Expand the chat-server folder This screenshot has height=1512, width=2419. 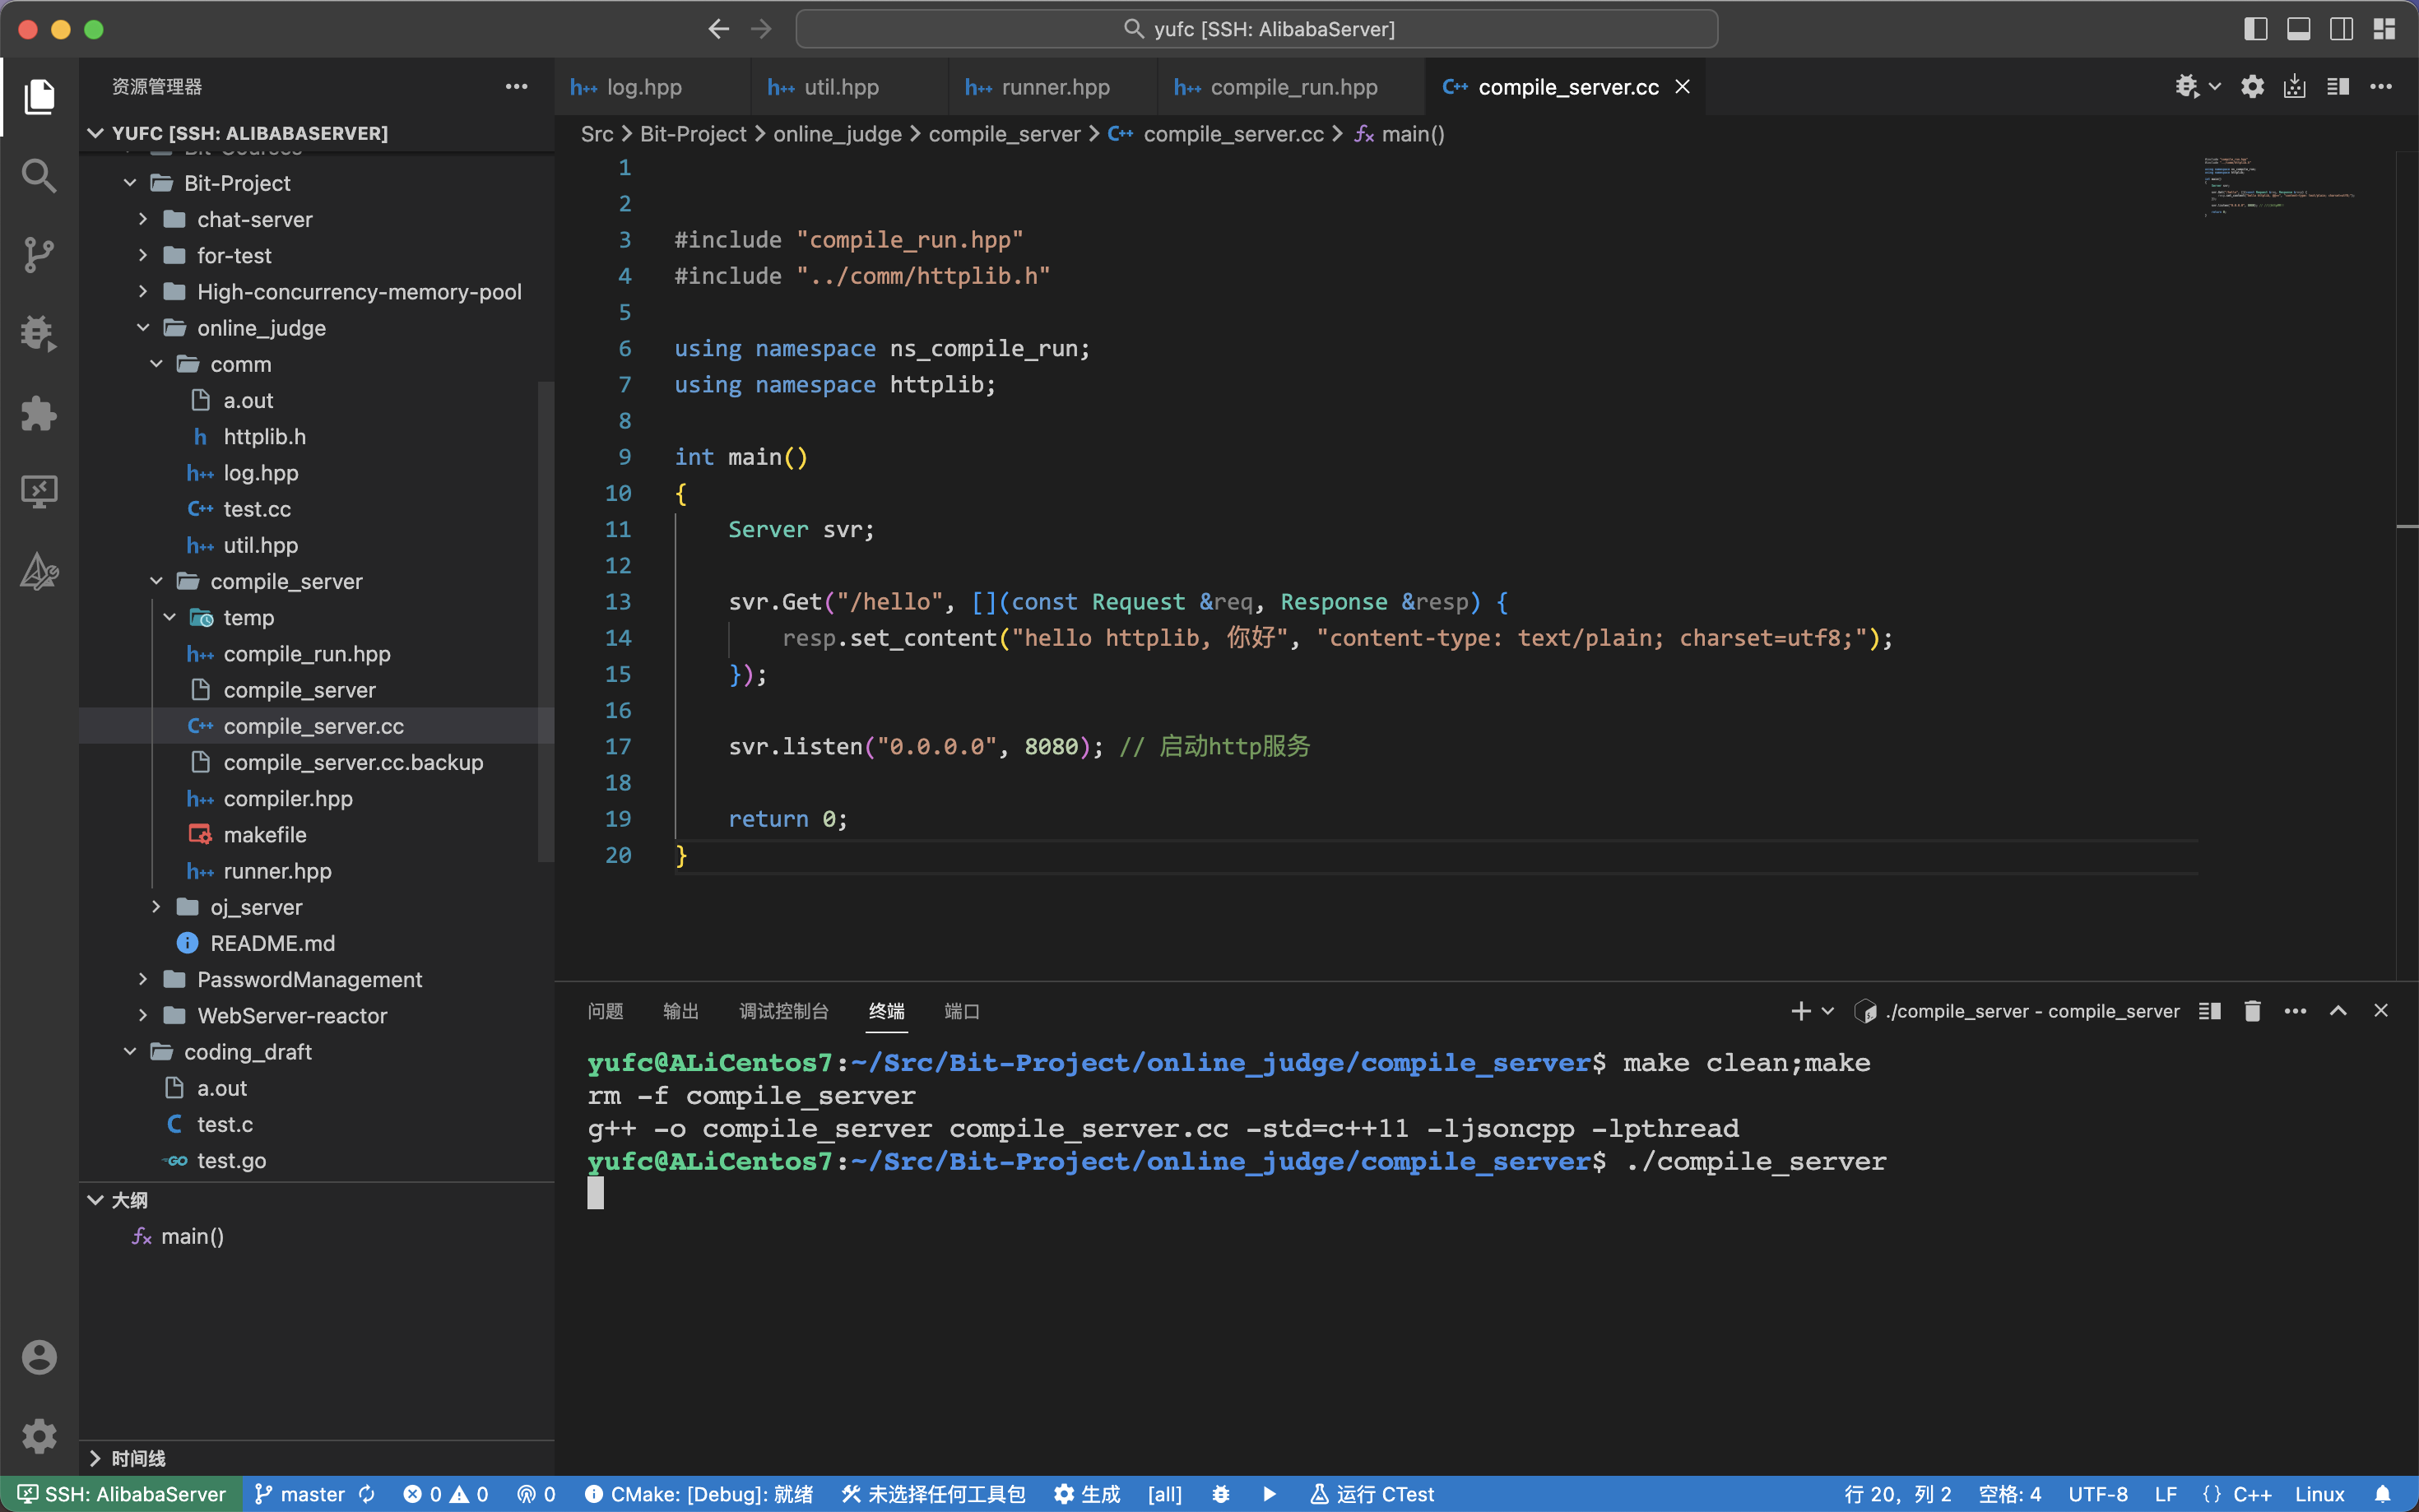coord(143,219)
